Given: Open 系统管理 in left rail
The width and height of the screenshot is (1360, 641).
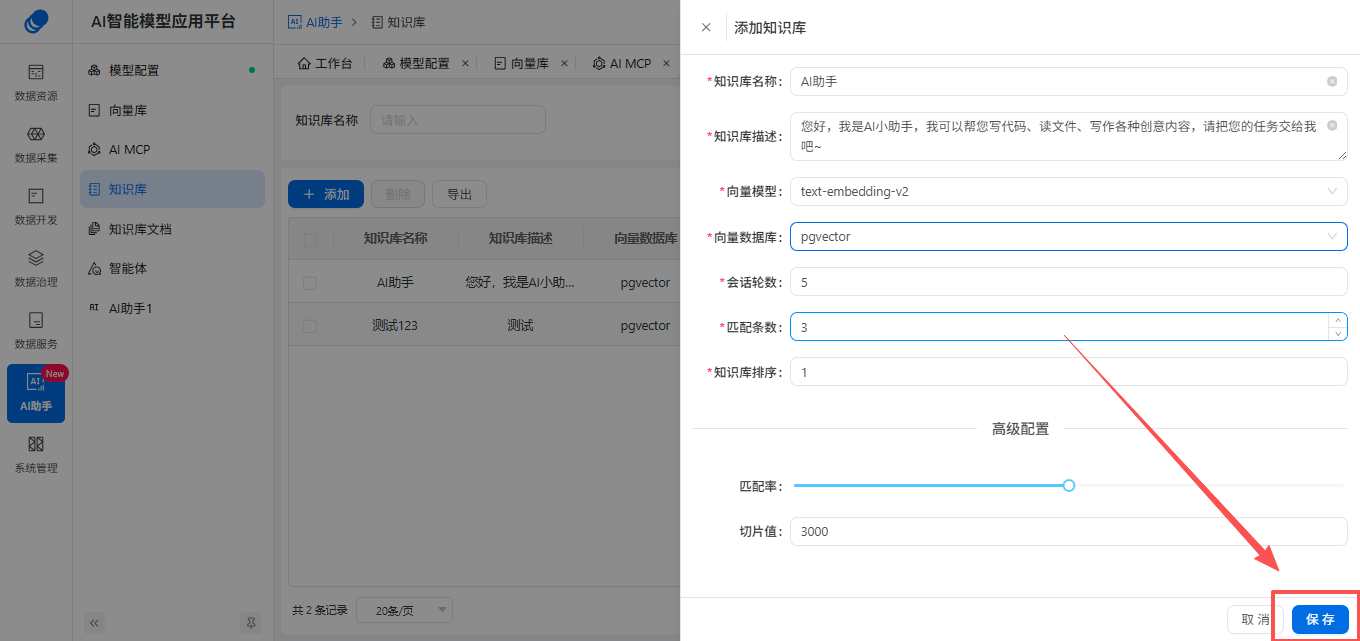Looking at the screenshot, I should tap(36, 454).
